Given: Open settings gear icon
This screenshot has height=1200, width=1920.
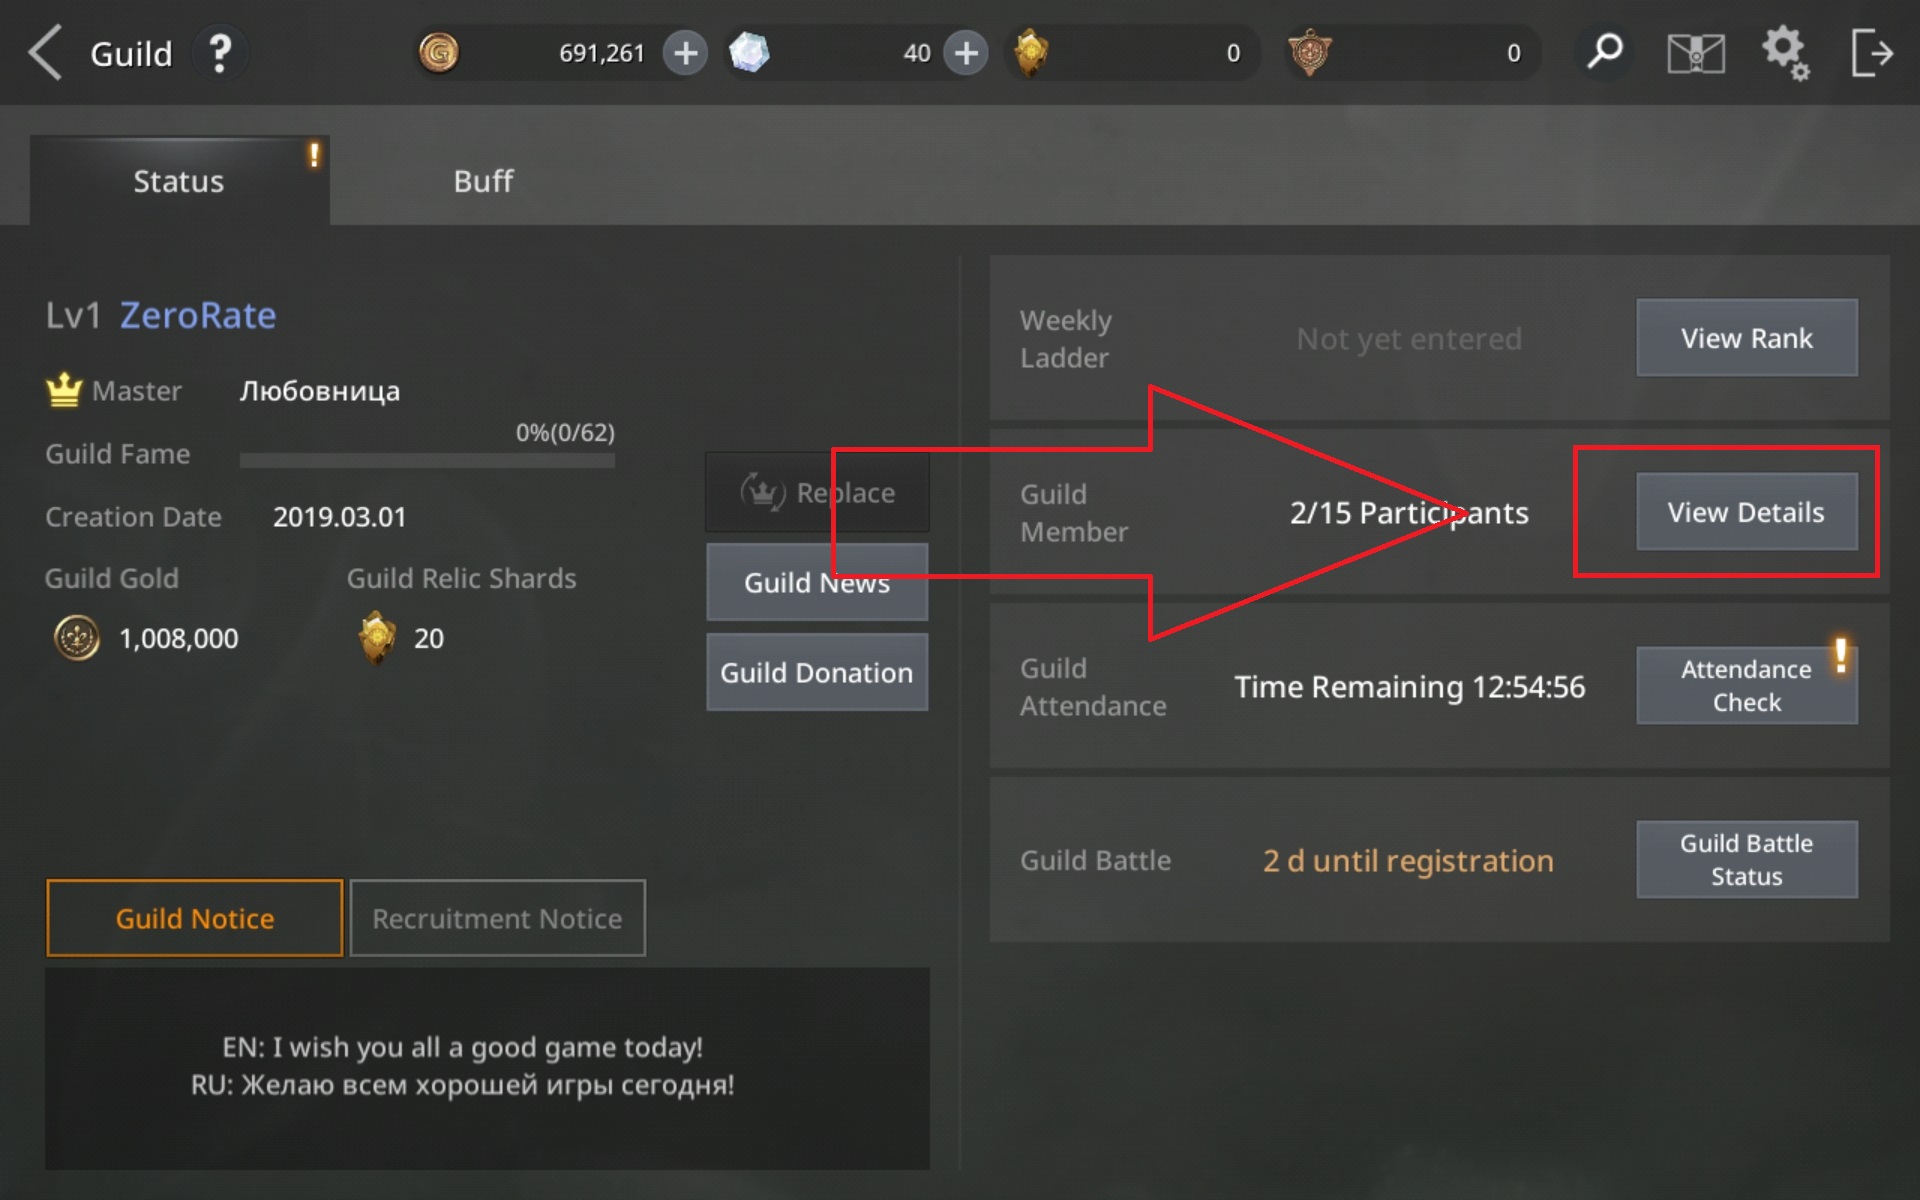Looking at the screenshot, I should coord(1786,53).
